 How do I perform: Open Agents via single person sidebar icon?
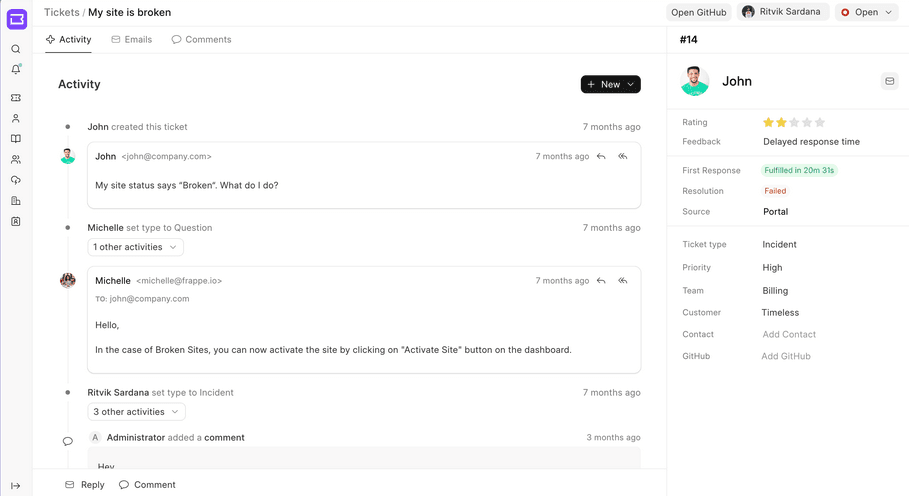pyautogui.click(x=16, y=118)
